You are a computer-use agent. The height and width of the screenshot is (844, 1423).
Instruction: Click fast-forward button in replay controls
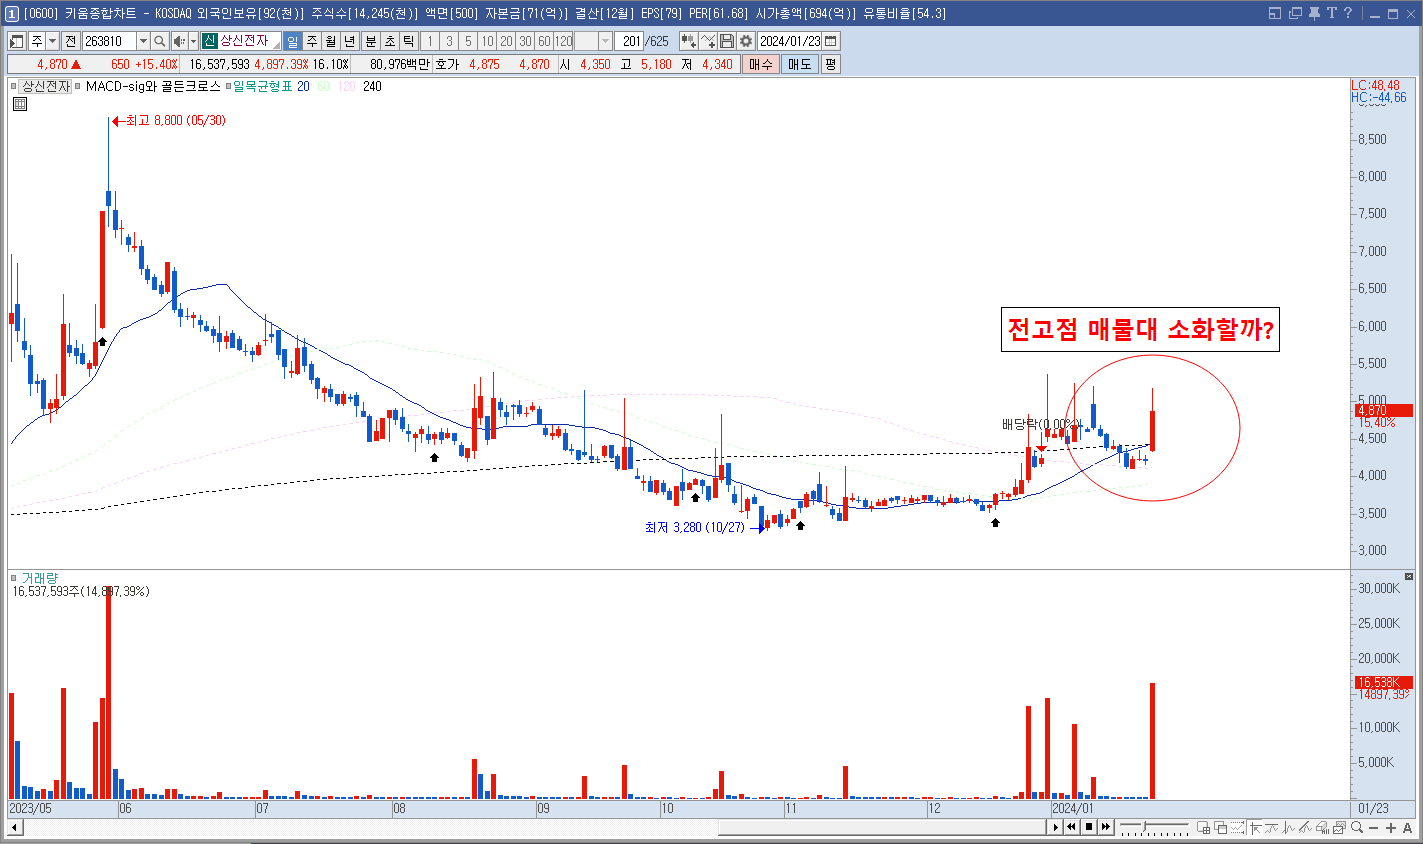point(1106,827)
